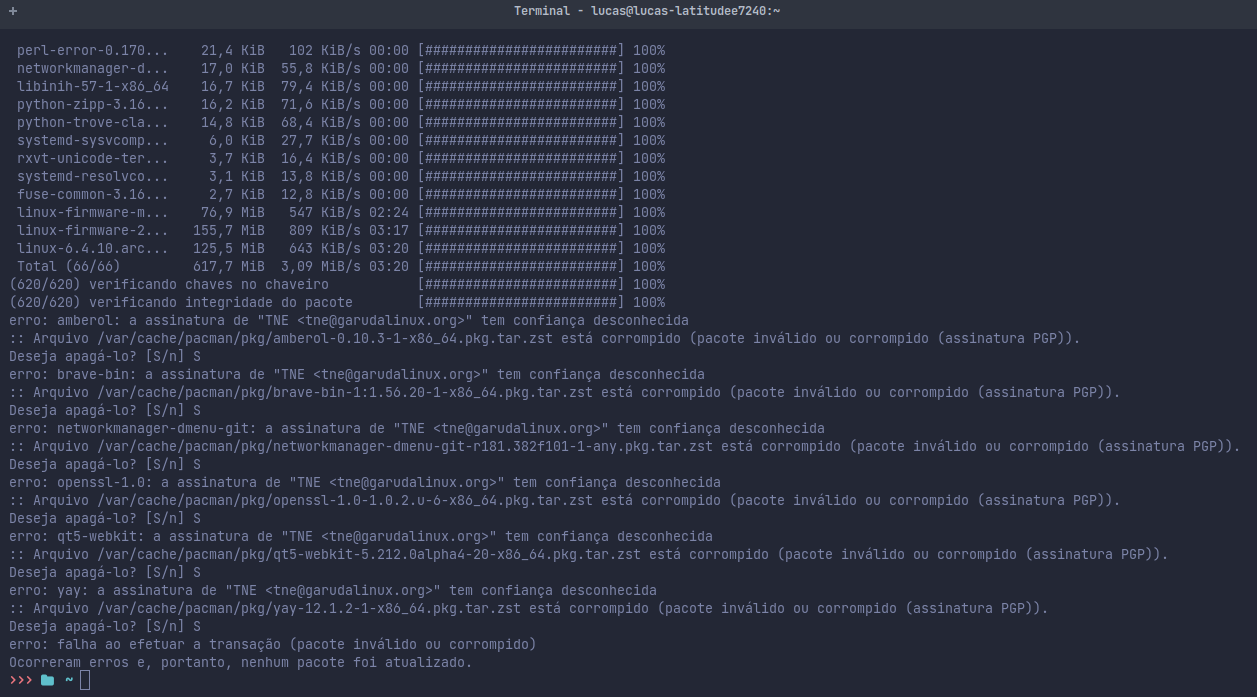Screen dimensions: 1257x697
Task: Click the "Deseja apagá-lo? [S/n] S" line below the amberol file path
Action: (x=105, y=356)
